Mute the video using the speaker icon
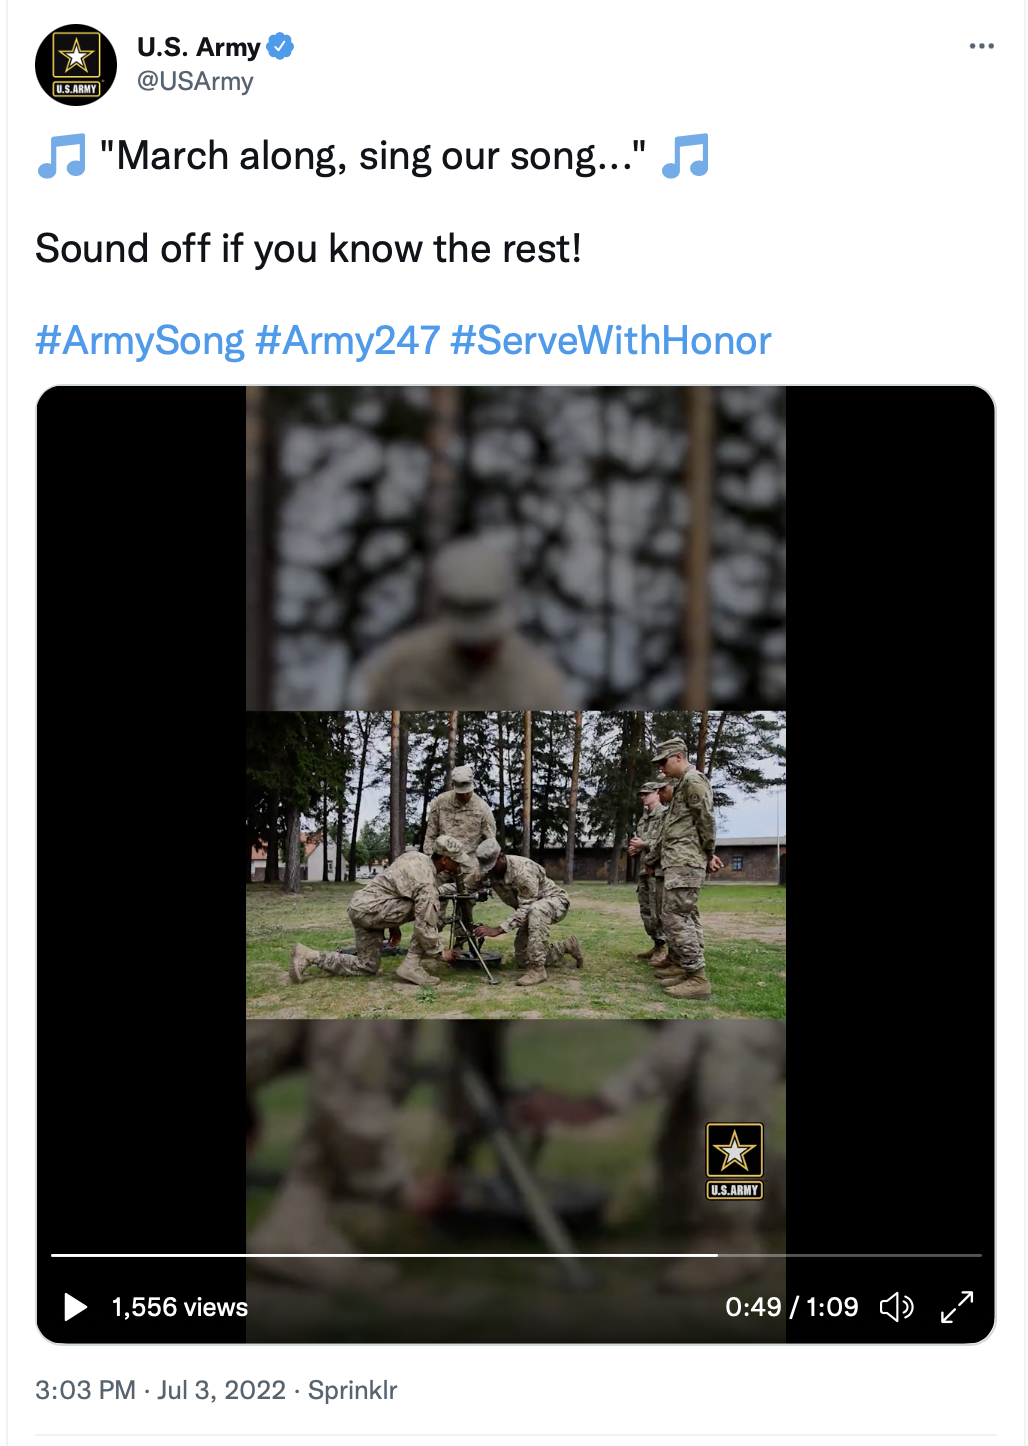Screen dimensions: 1028x1446 [896, 1307]
